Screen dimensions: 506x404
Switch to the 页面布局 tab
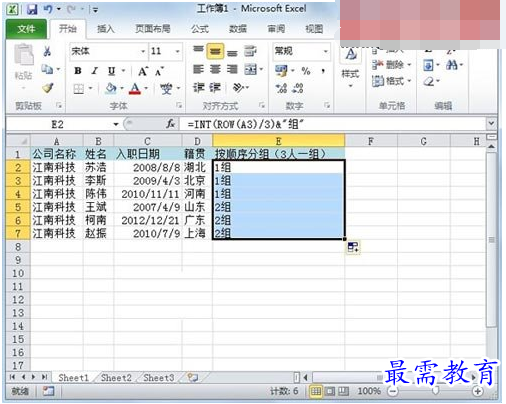pos(153,29)
